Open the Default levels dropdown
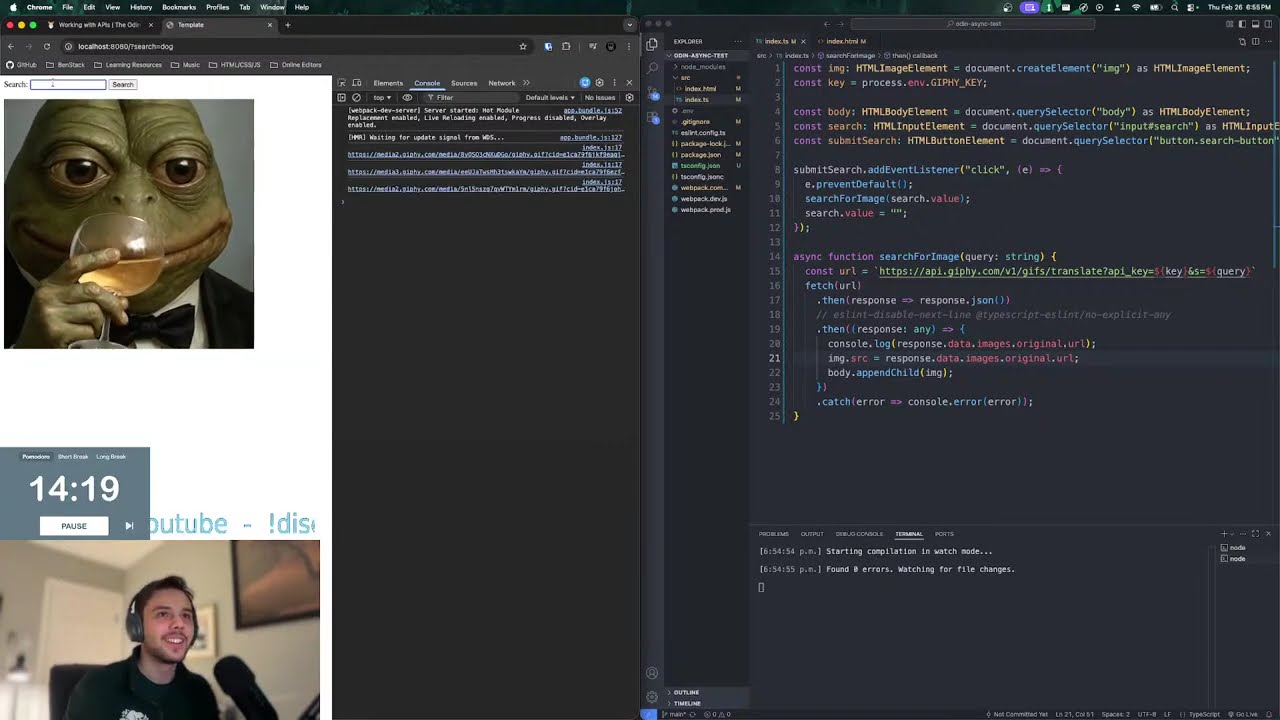Image resolution: width=1280 pixels, height=720 pixels. pyautogui.click(x=551, y=98)
